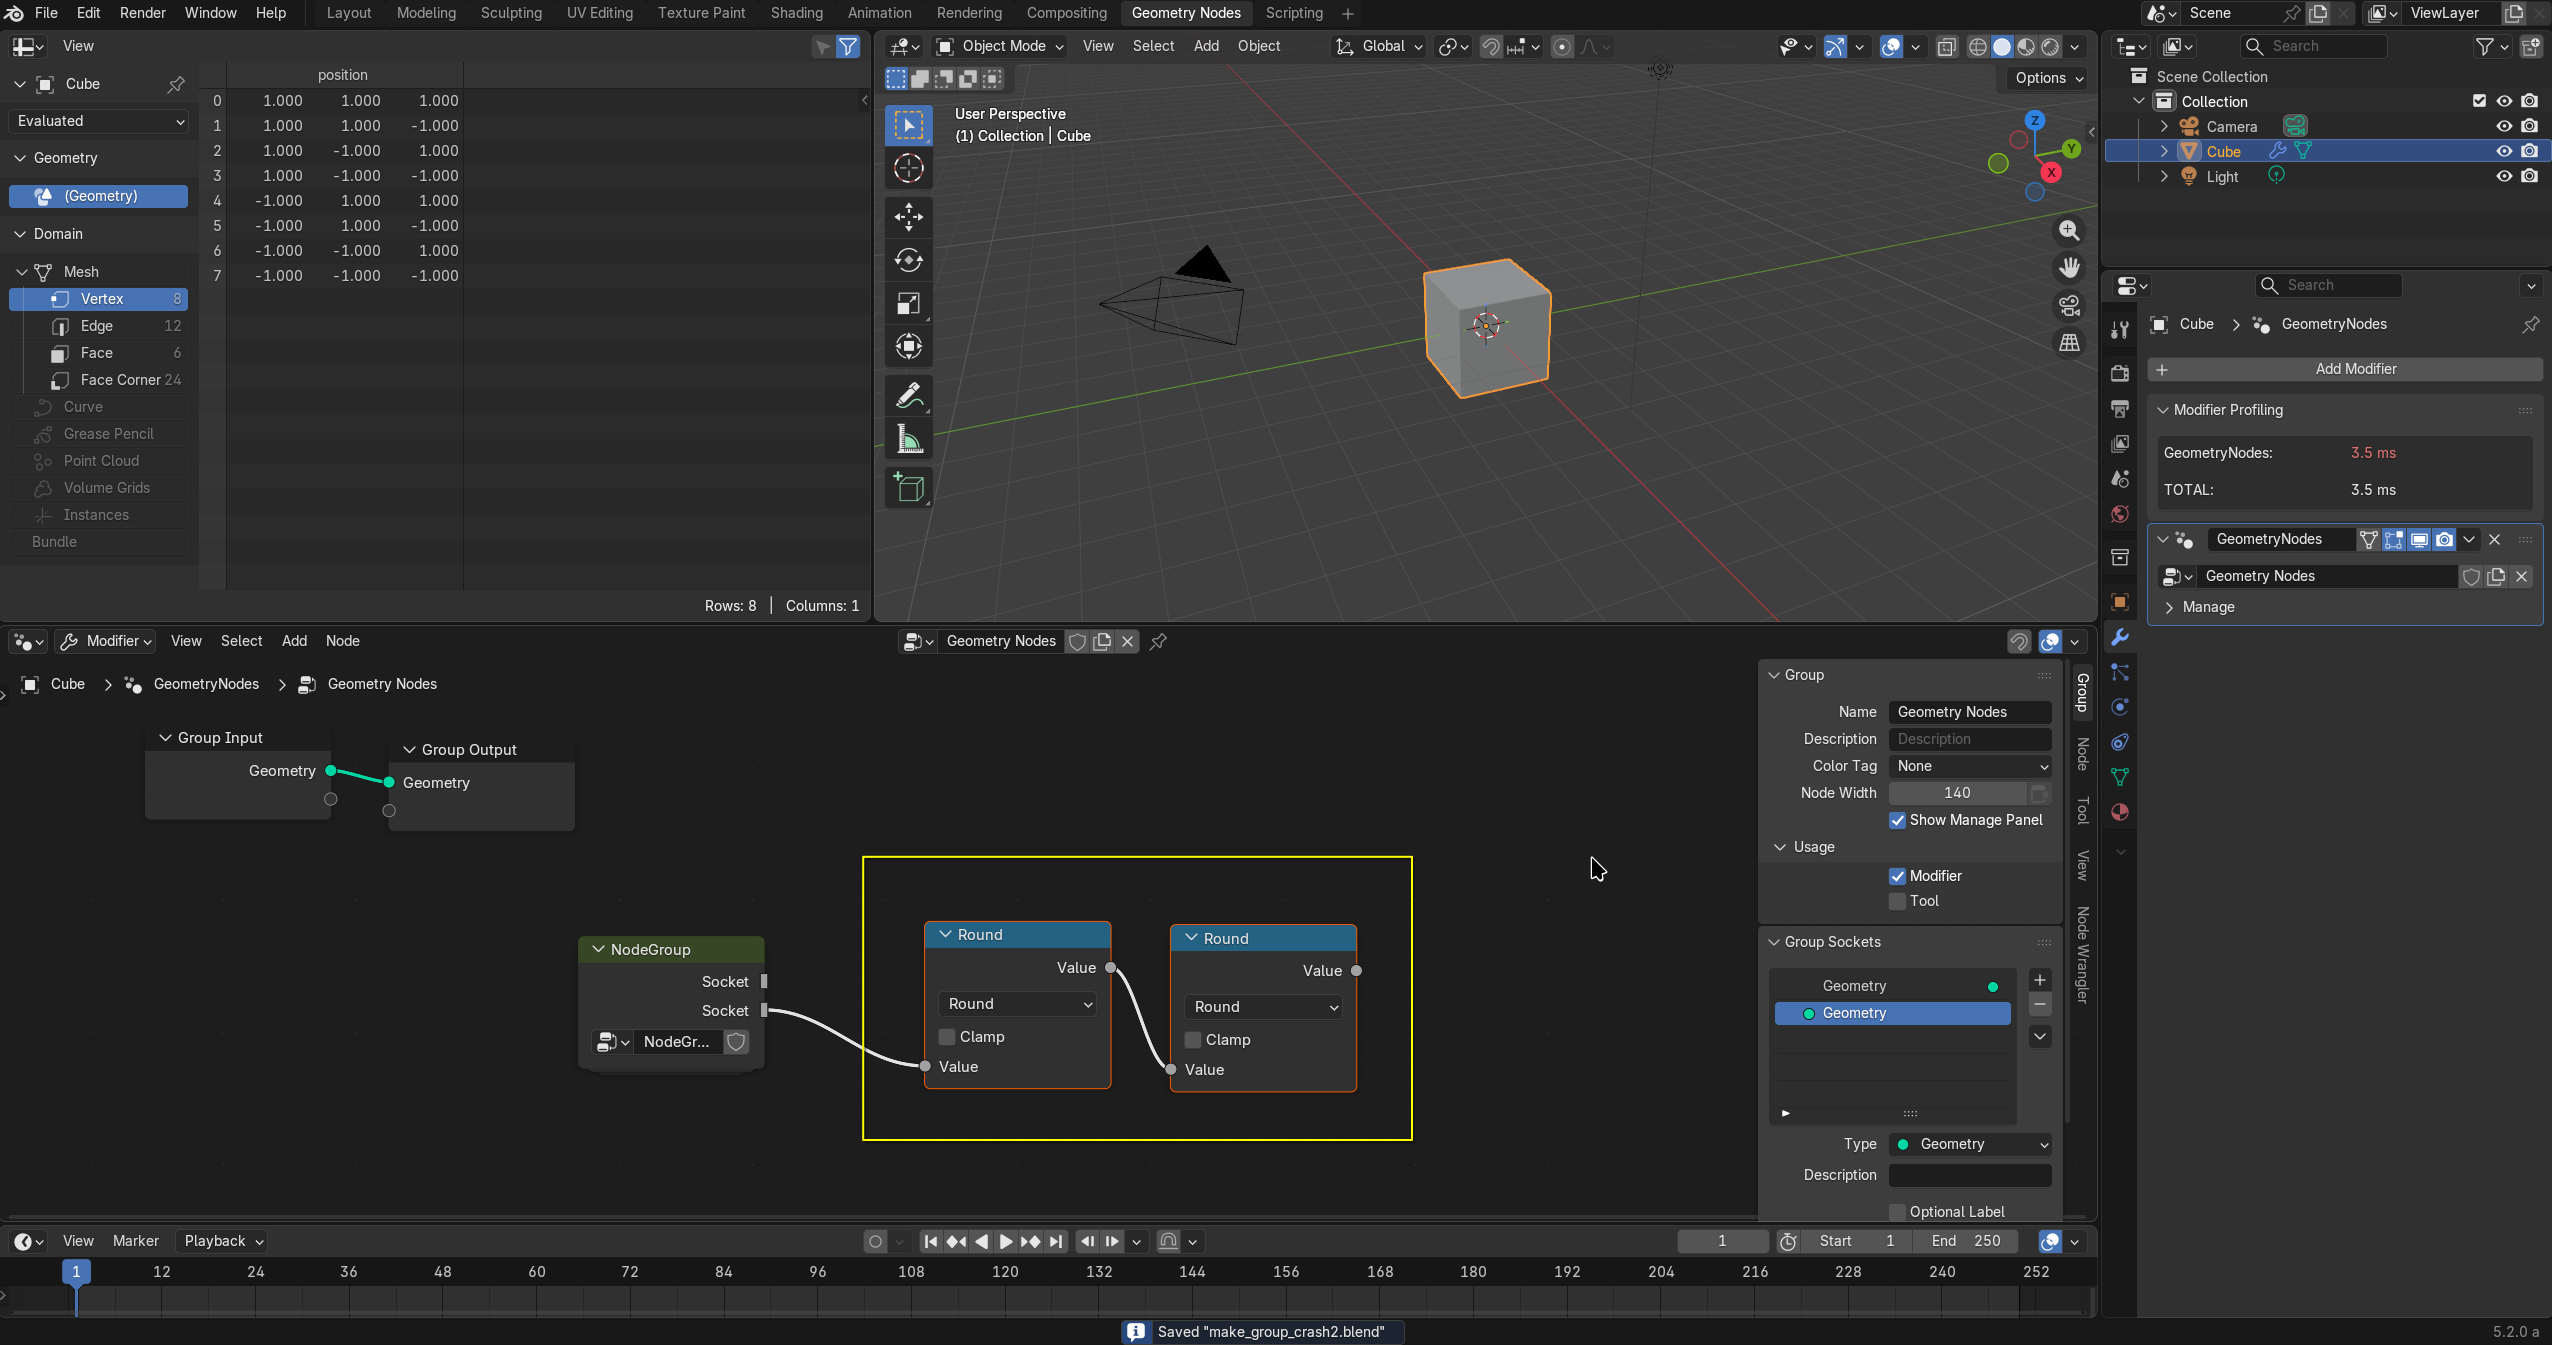Screen dimensions: 2552x1345
Task: Open the Evaluated mode dropdown in spreadsheet
Action: coord(98,121)
